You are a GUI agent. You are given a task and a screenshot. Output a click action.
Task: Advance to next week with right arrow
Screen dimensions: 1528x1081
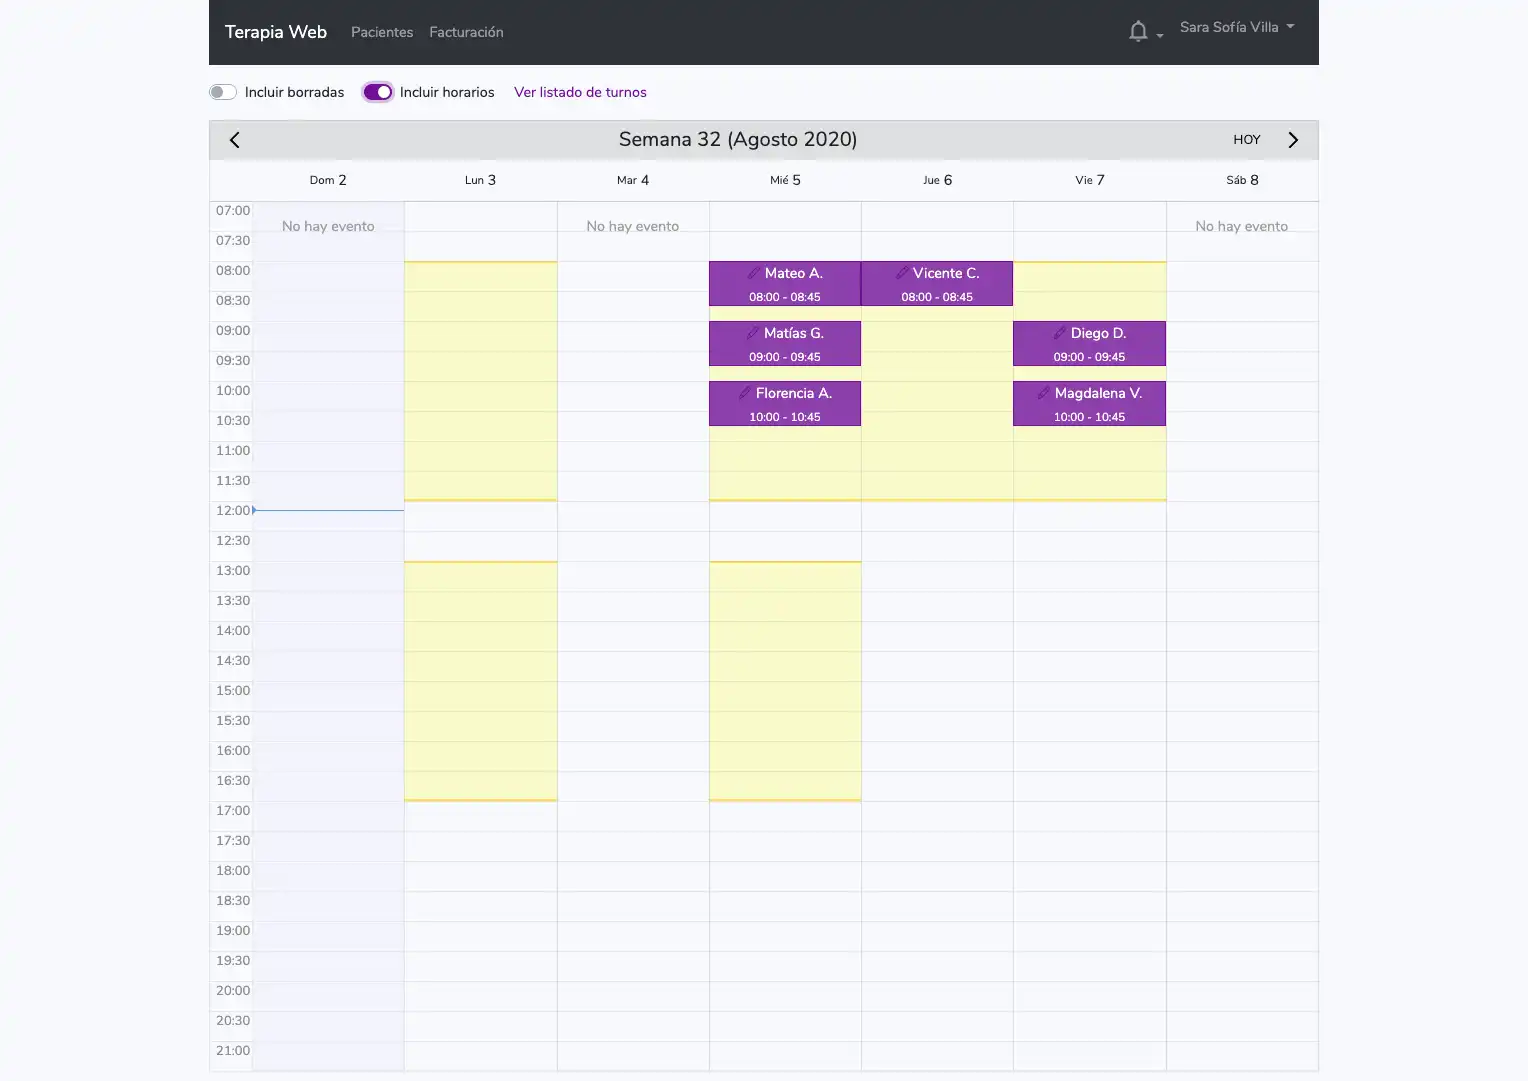(1292, 140)
